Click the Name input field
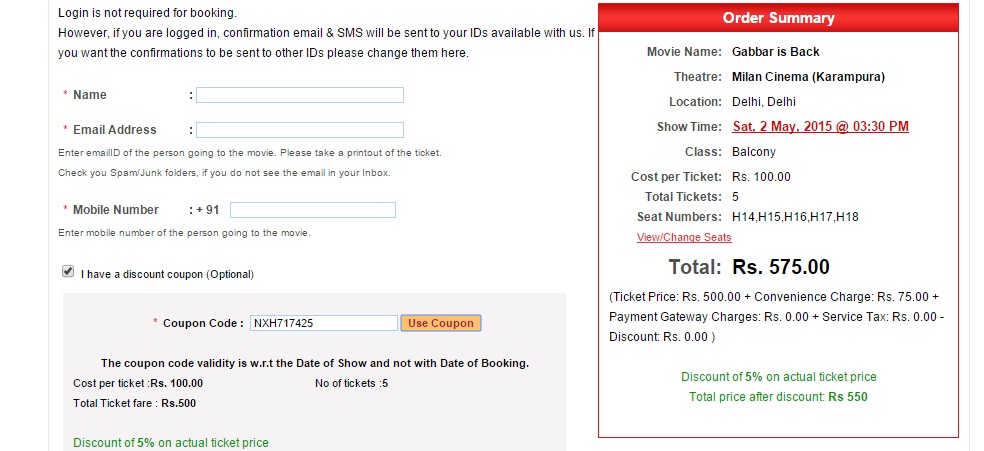 point(299,95)
